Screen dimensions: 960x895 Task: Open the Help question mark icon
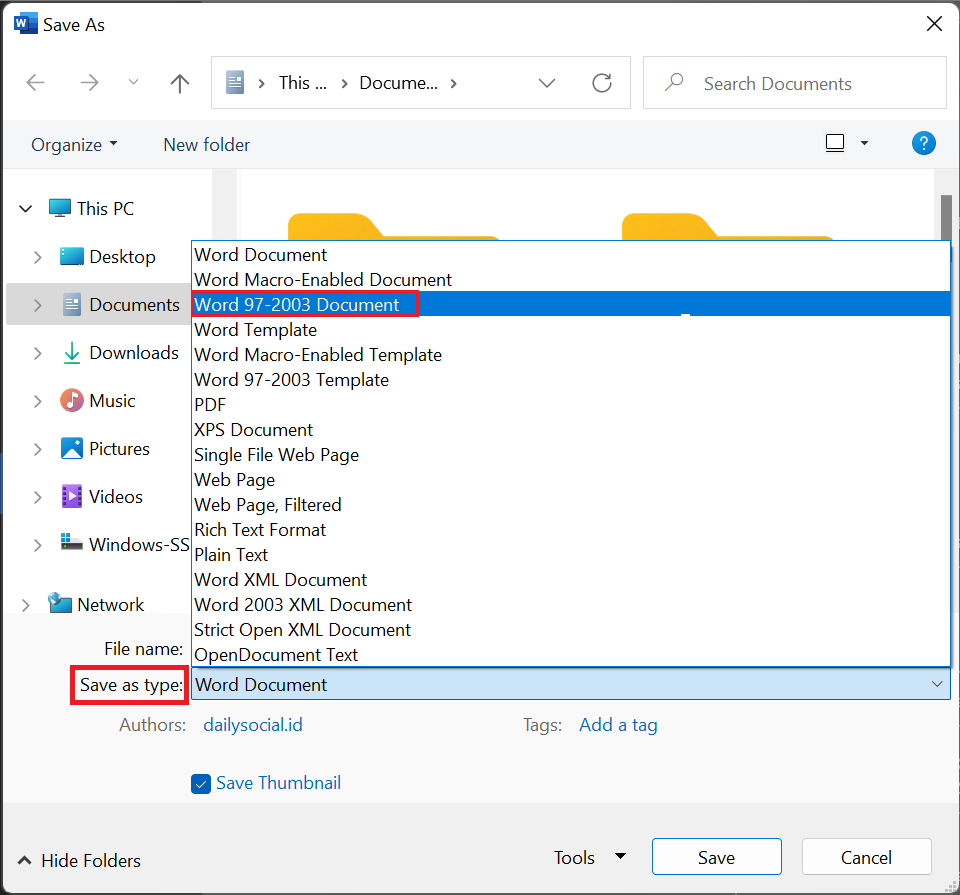point(923,143)
